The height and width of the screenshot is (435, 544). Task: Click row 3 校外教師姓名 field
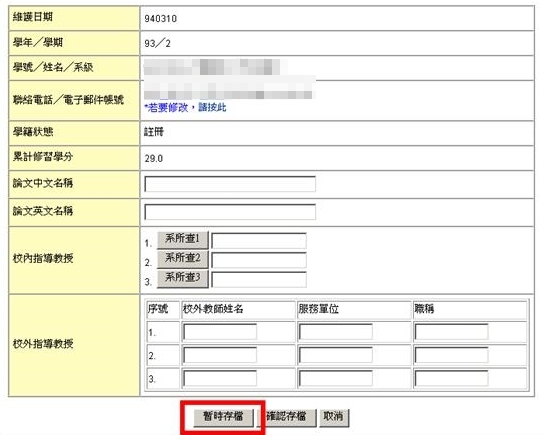click(220, 378)
